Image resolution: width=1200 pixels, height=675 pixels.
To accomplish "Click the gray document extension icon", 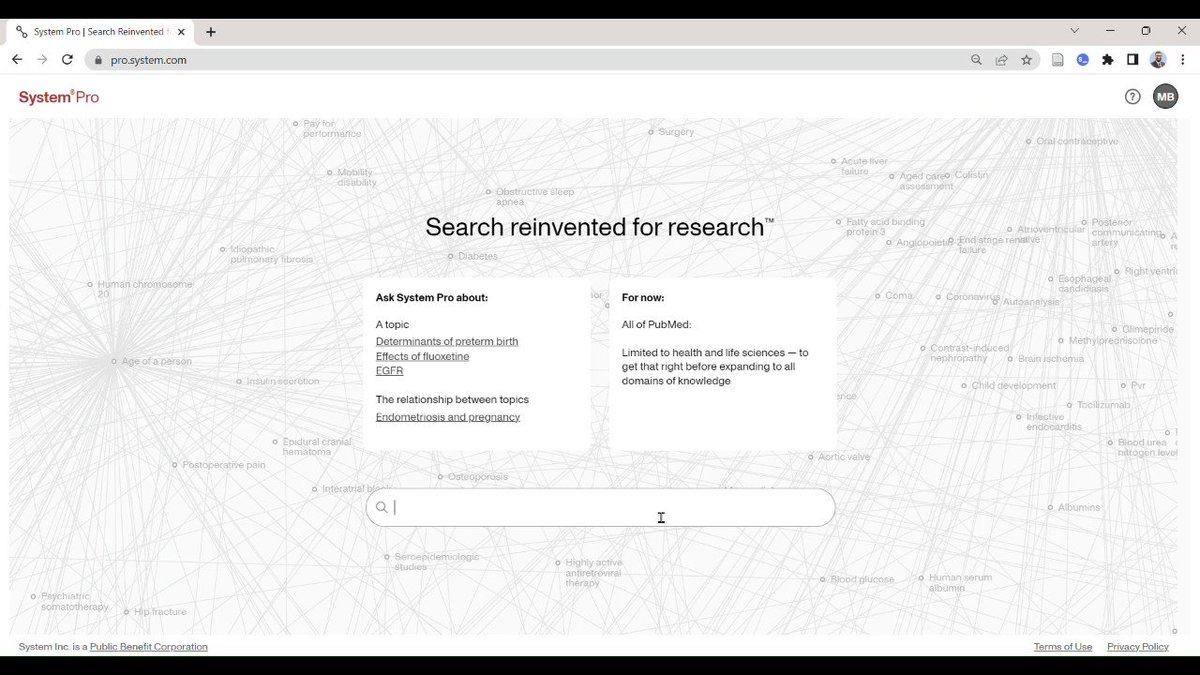I will [x=1057, y=60].
